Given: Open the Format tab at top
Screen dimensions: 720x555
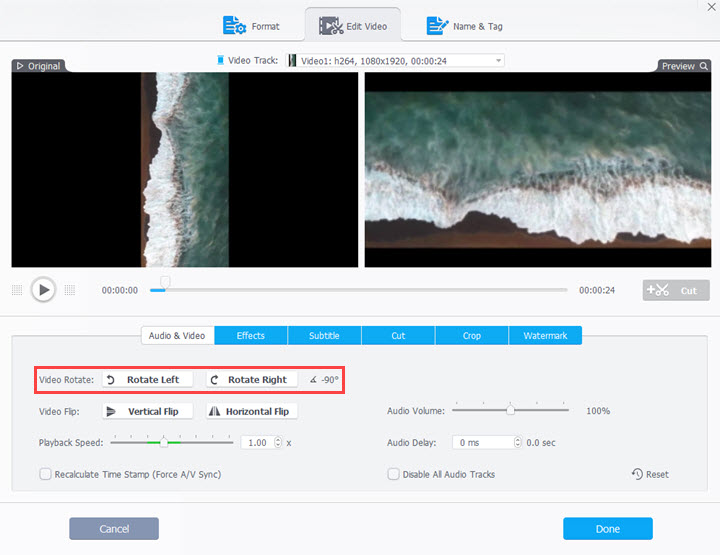Looking at the screenshot, I should pyautogui.click(x=252, y=26).
